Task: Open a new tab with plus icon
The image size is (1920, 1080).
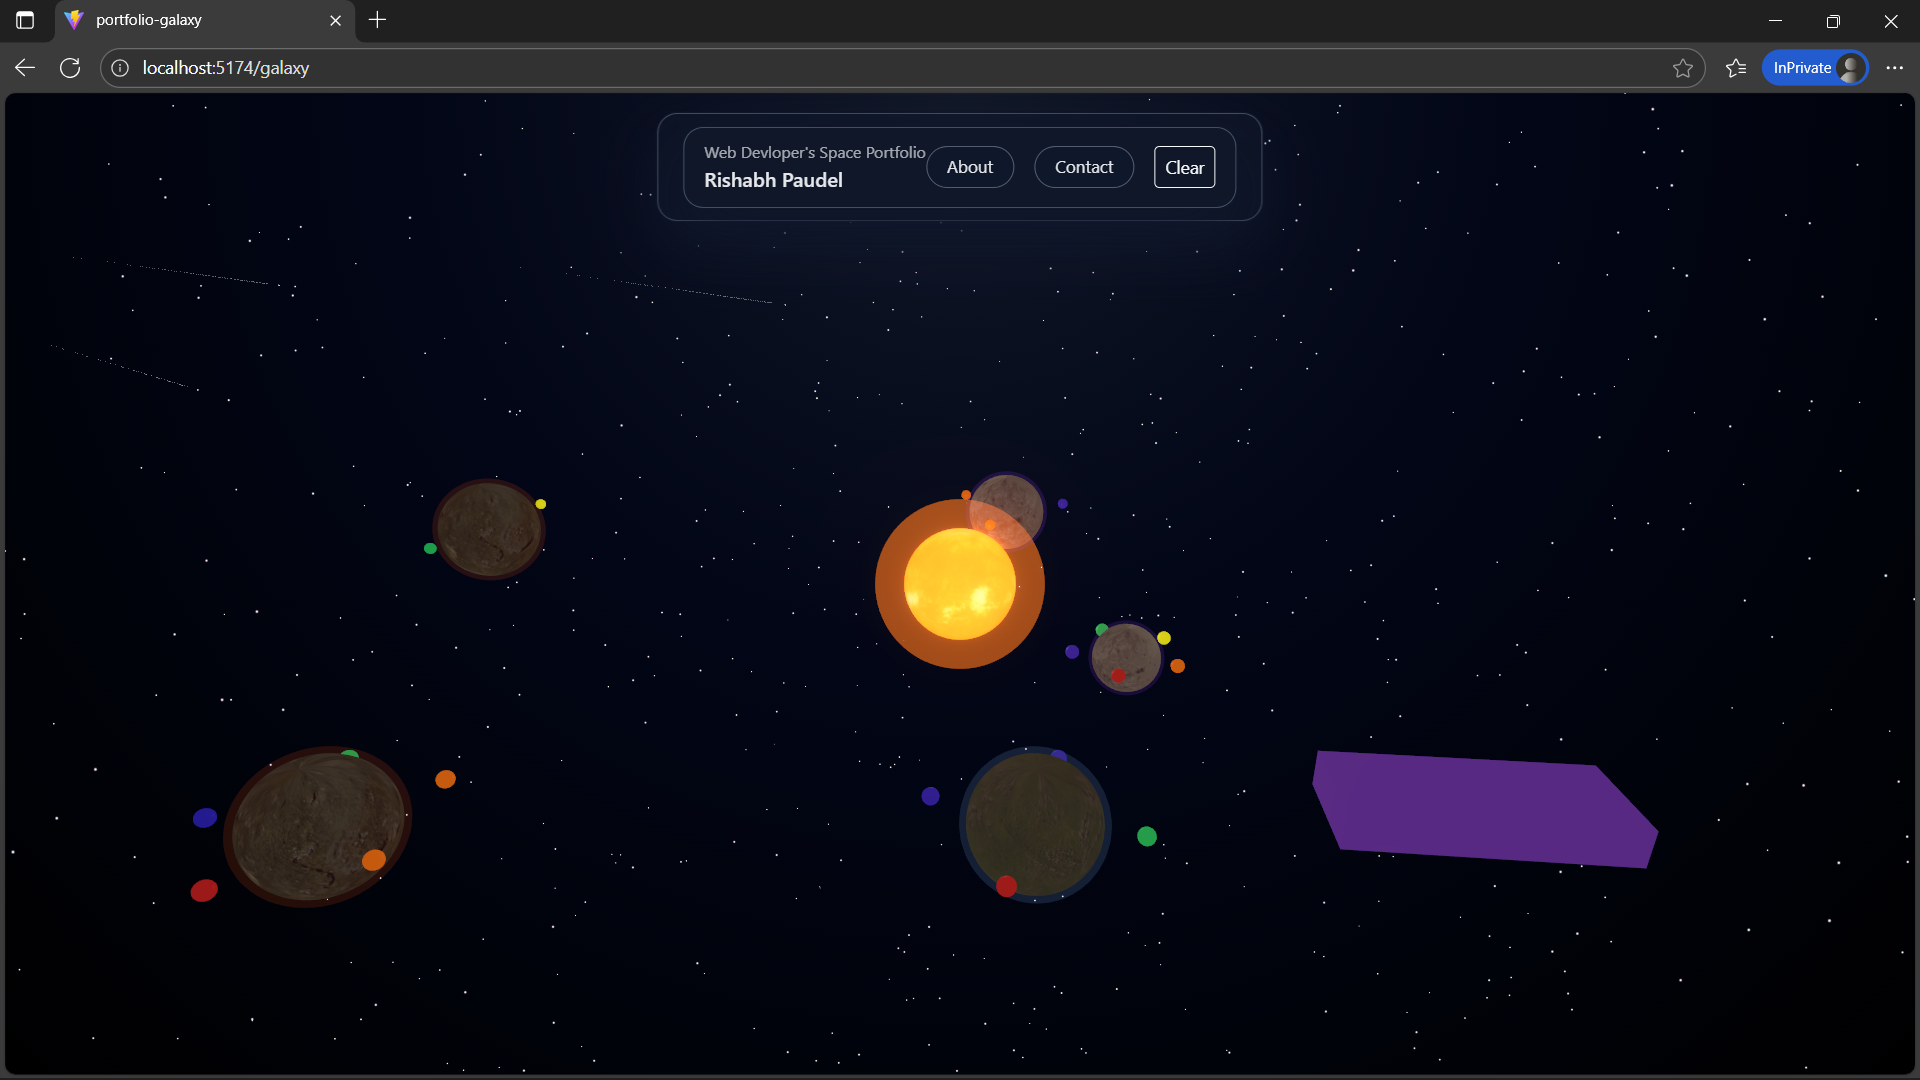Action: (x=377, y=20)
